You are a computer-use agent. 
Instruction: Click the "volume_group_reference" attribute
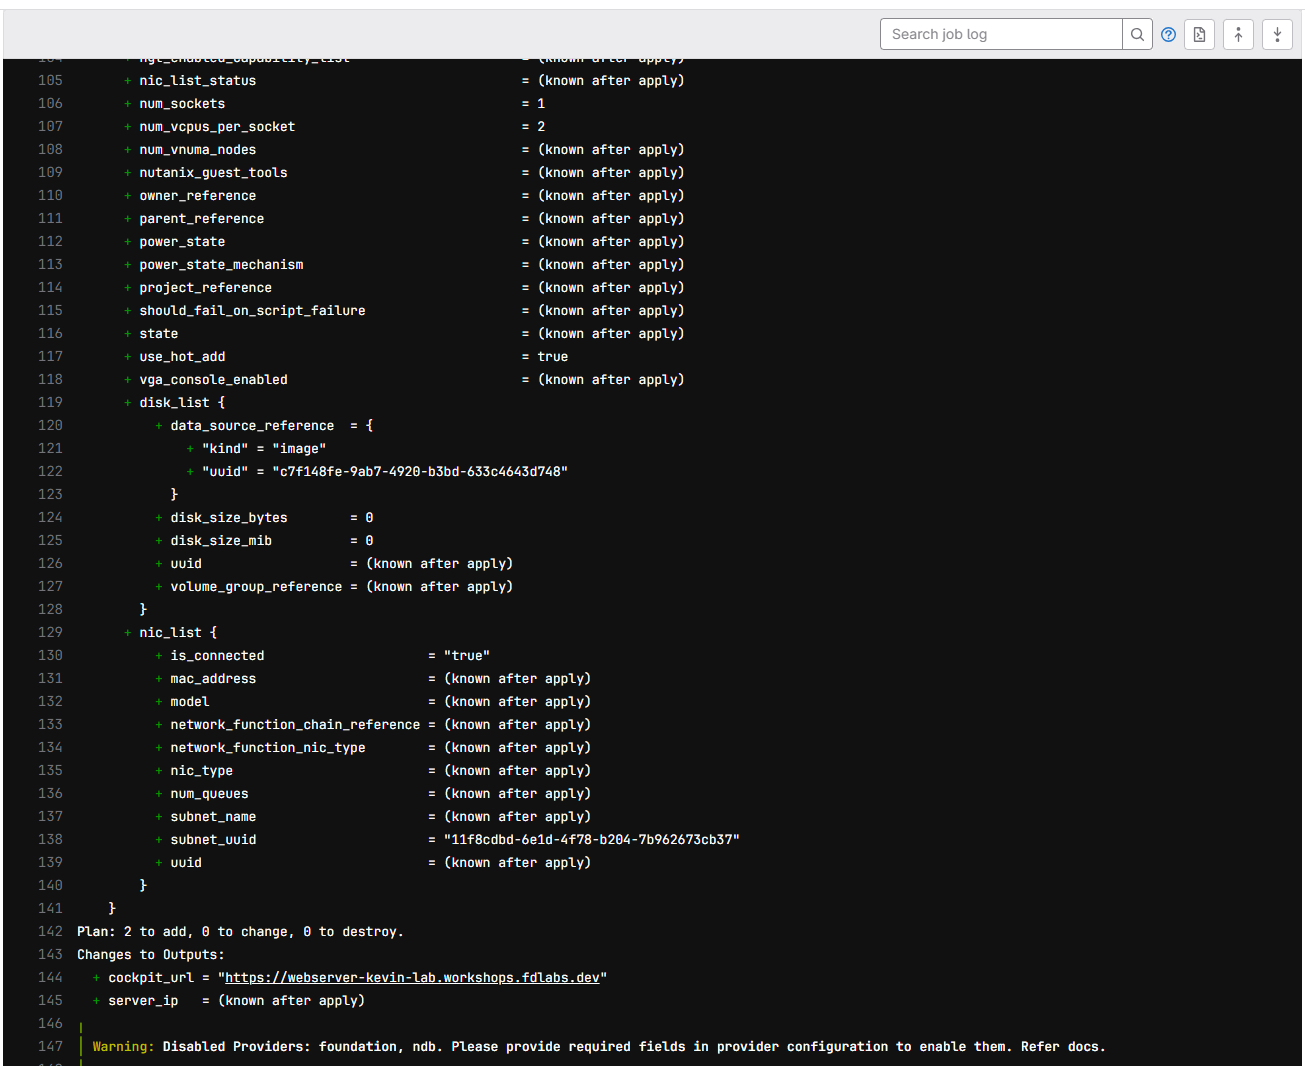256,587
